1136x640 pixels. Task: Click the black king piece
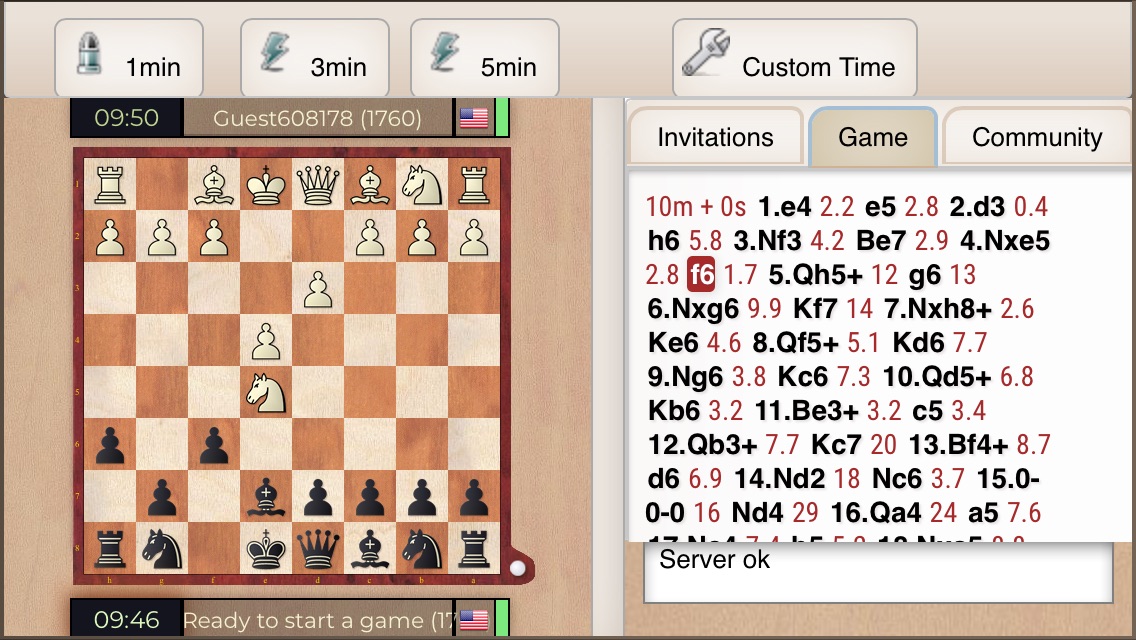pos(266,549)
